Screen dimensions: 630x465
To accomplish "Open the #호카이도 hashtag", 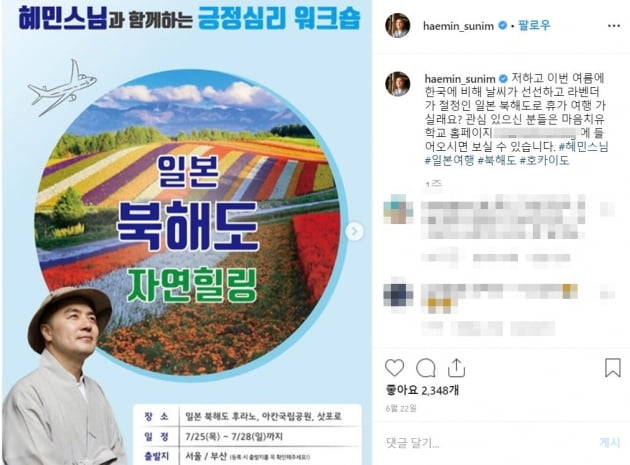I will (544, 160).
